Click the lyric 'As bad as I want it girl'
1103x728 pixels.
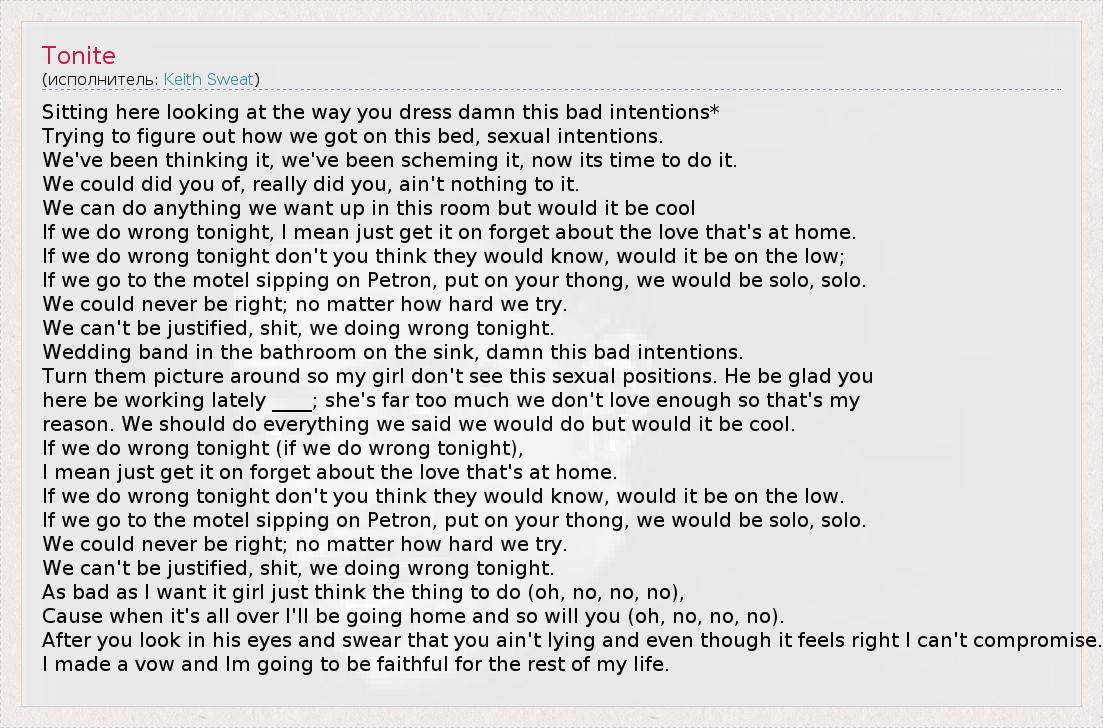pyautogui.click(x=363, y=592)
